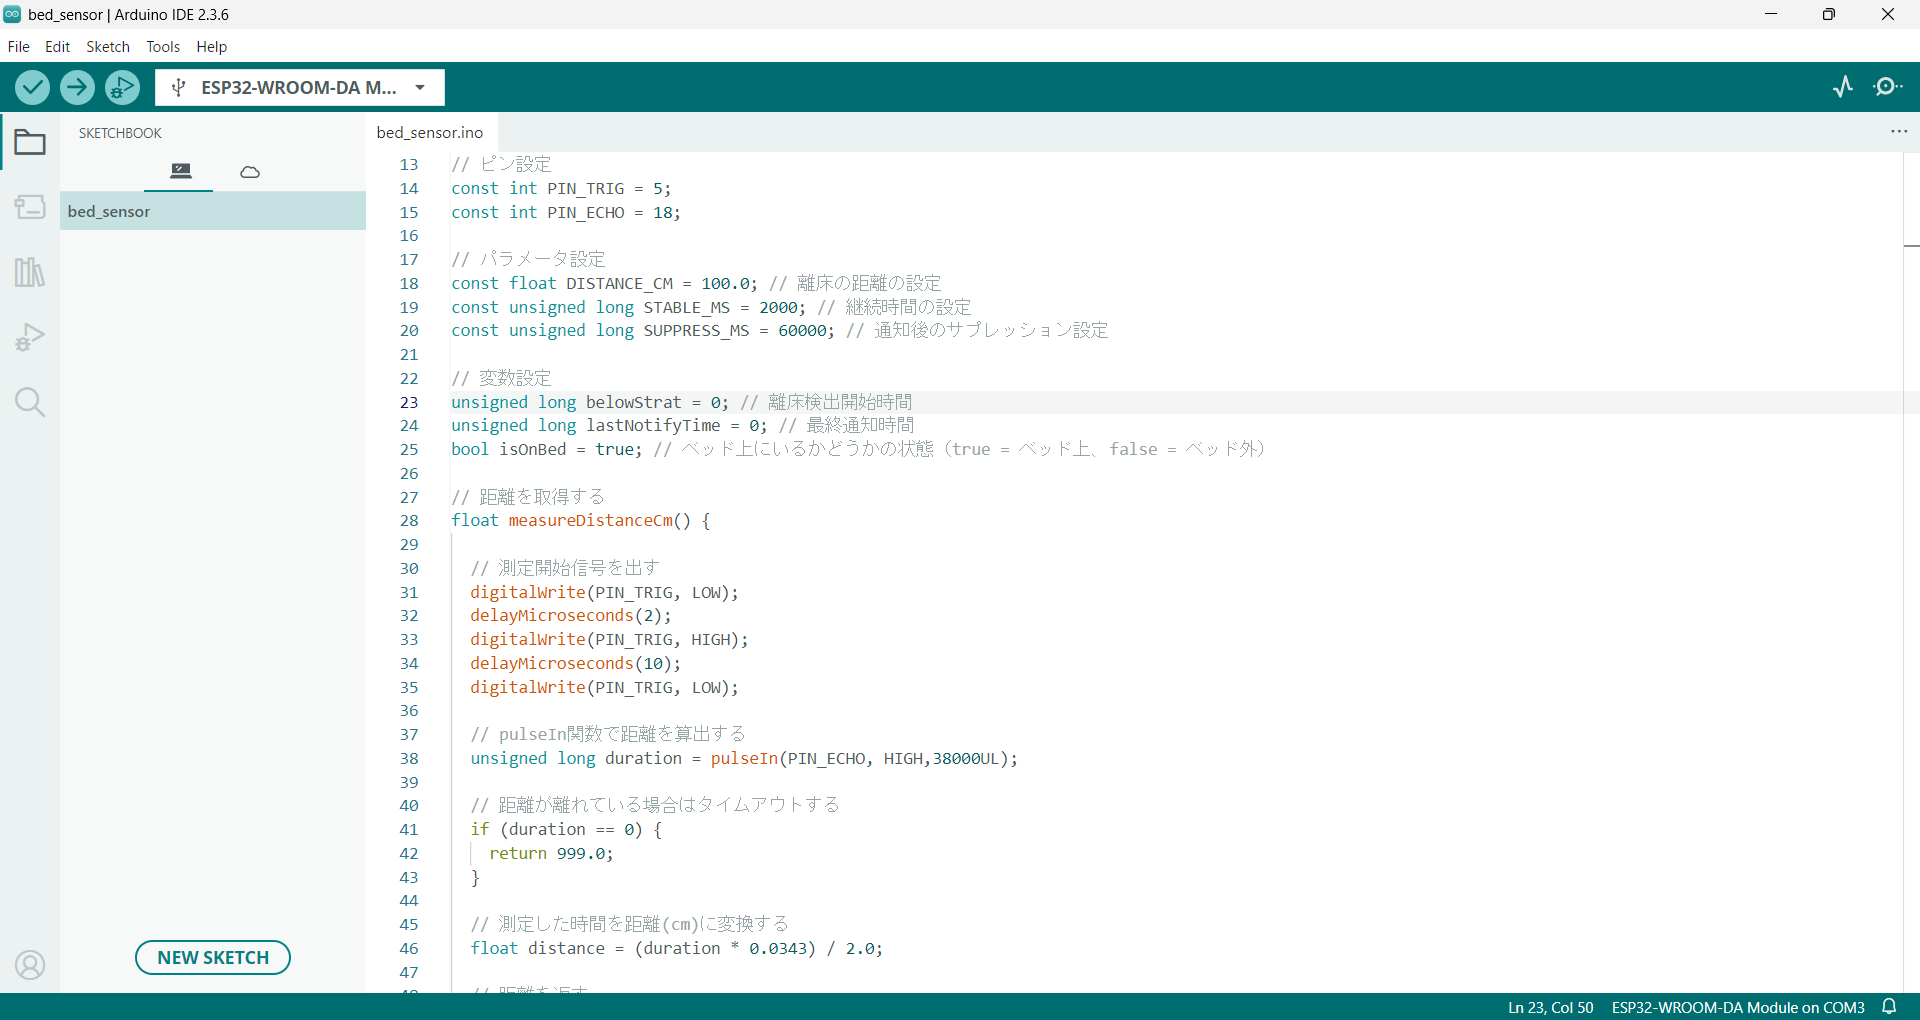The image size is (1920, 1020).
Task: Click 'digitalWrite(PIN_TRIG, HIGH);' on line 33
Action: [609, 640]
